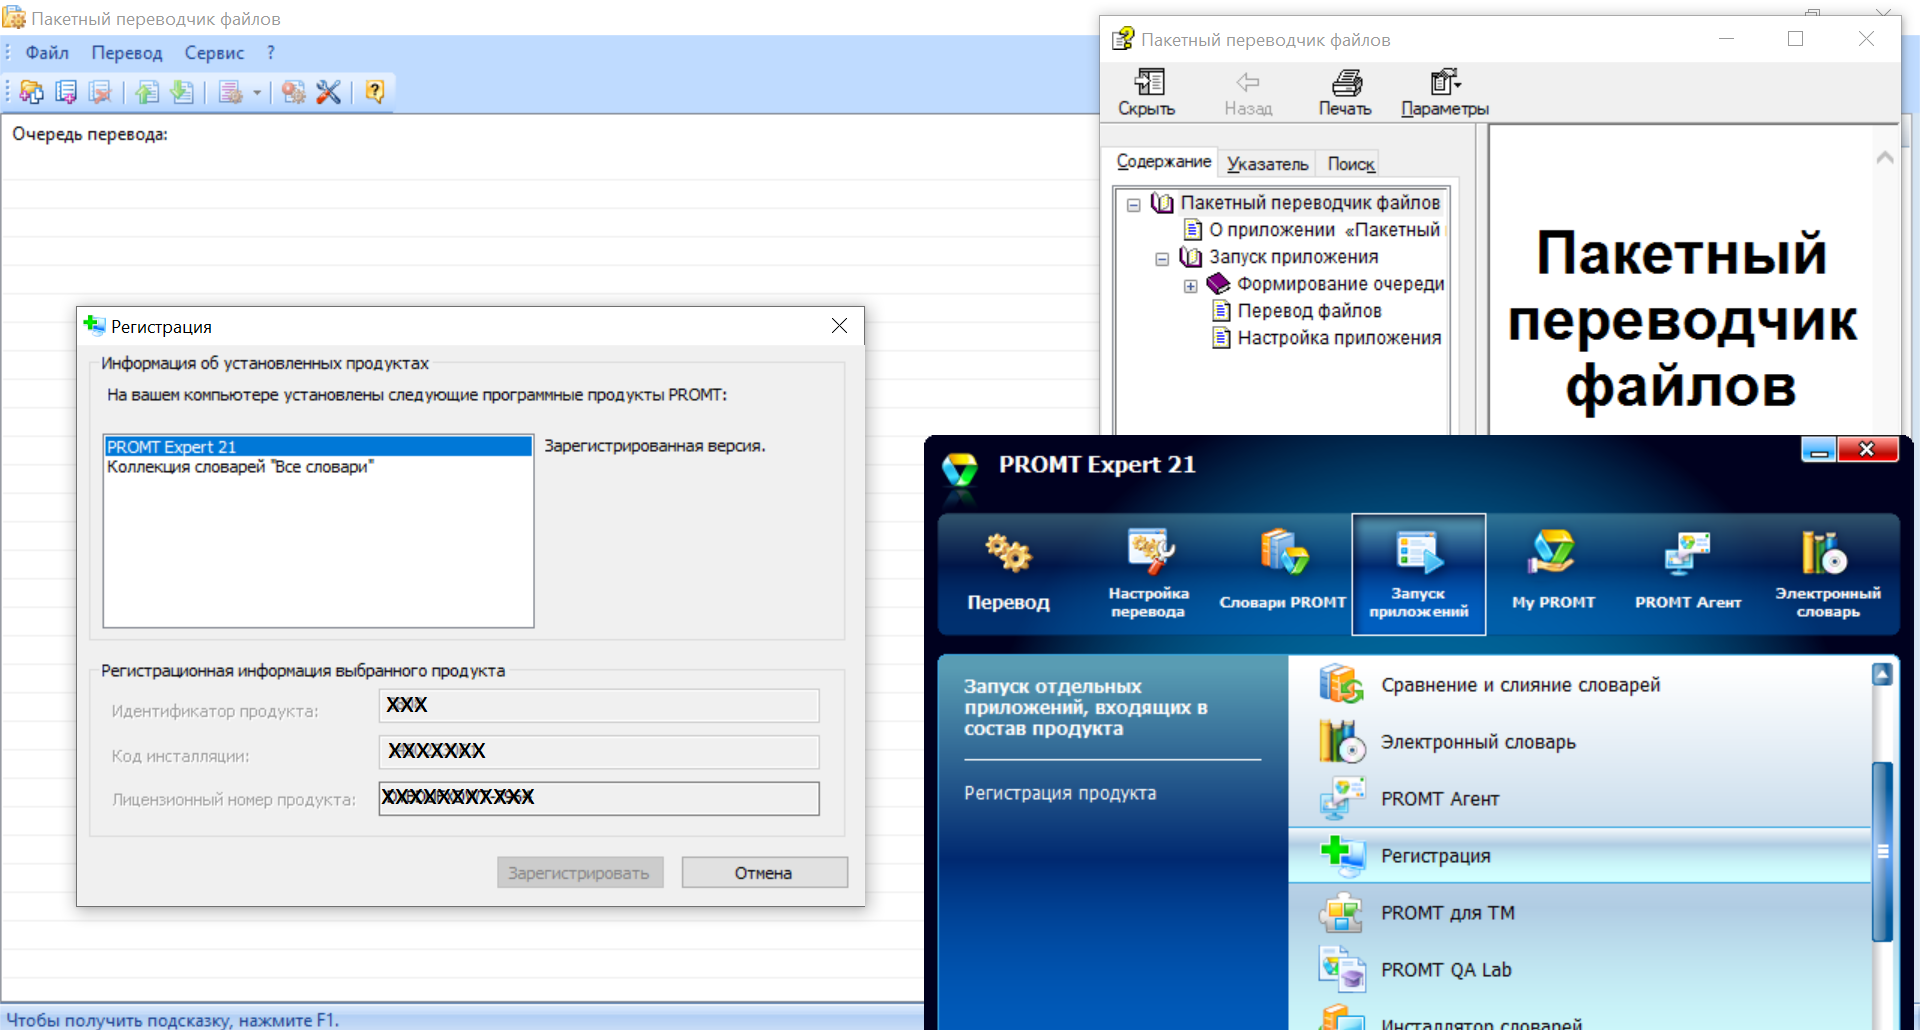Open the dropdown arrow beside translate icon
The width and height of the screenshot is (1920, 1030).
[x=257, y=93]
